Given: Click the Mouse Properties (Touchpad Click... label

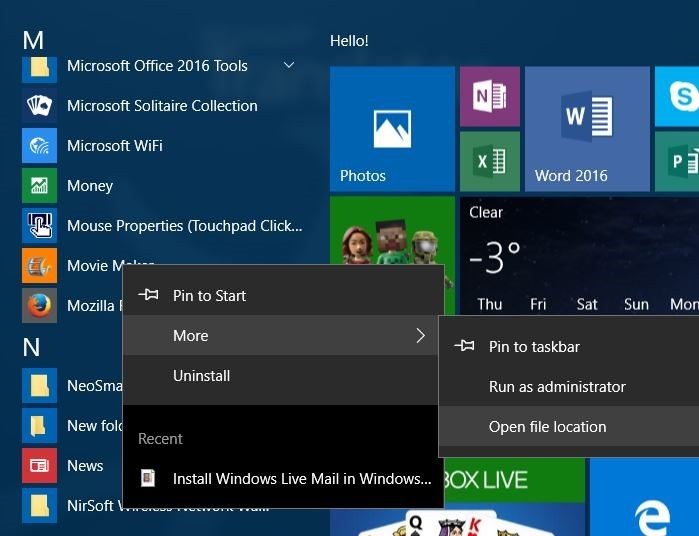Looking at the screenshot, I should (185, 226).
